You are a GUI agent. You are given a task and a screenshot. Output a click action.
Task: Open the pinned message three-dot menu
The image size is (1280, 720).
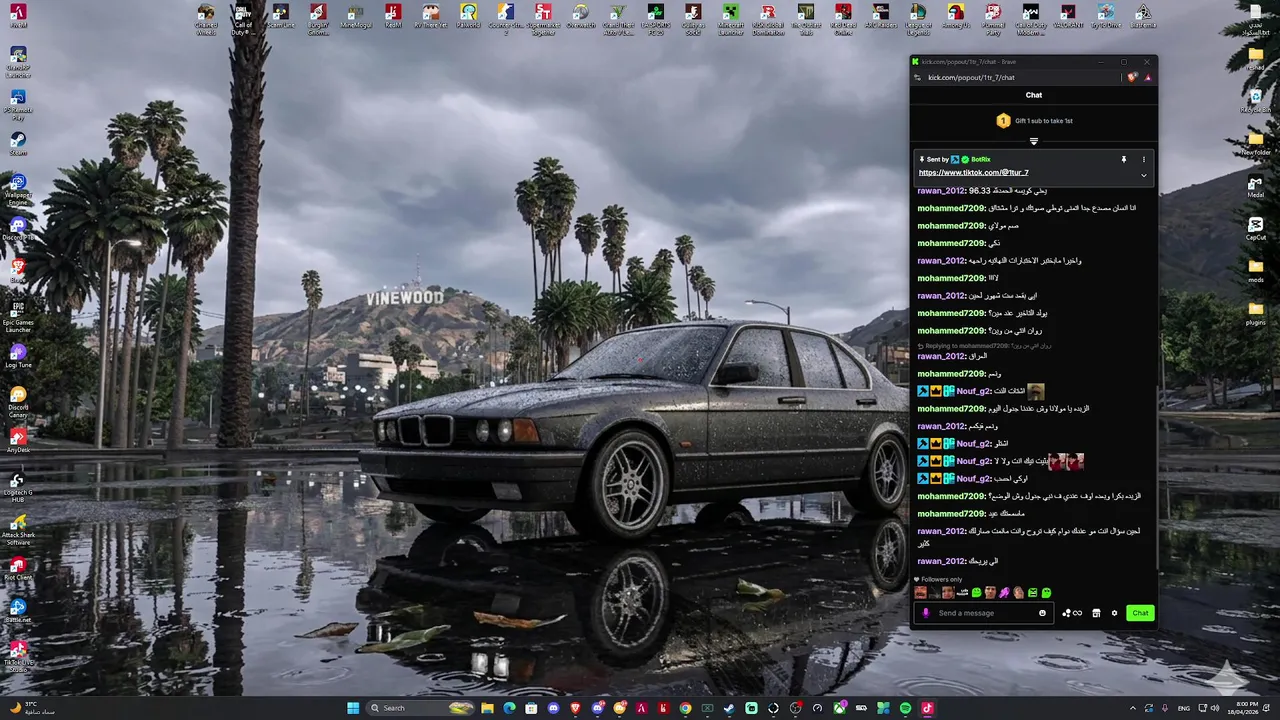(1143, 159)
